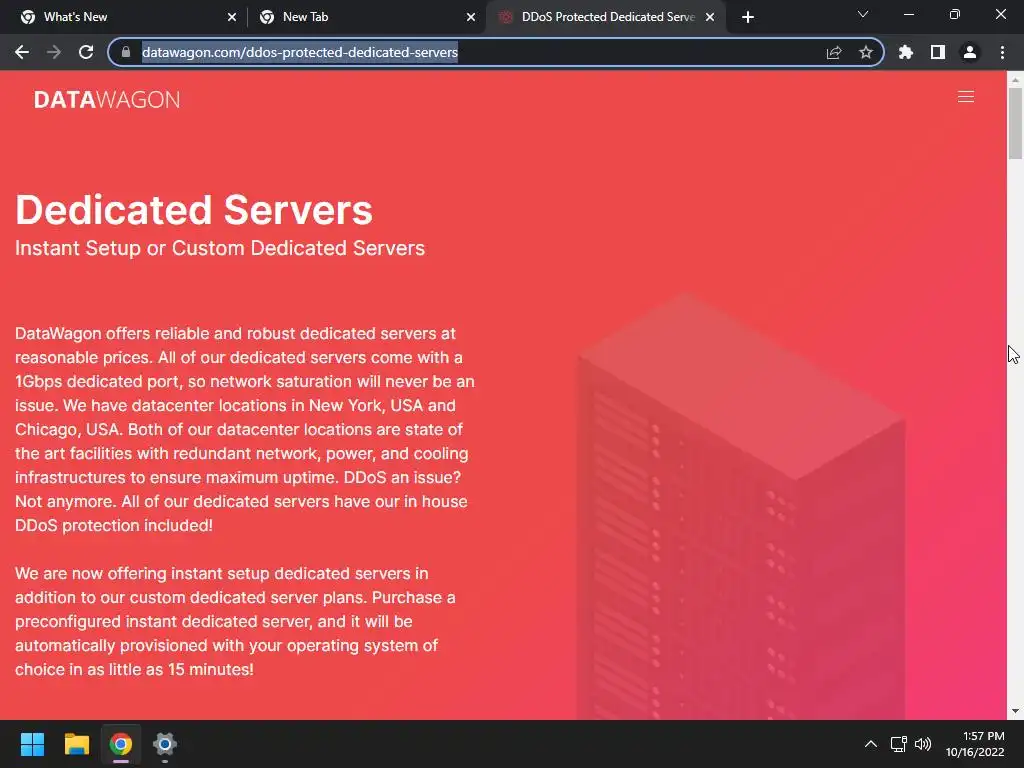Open the Chrome profile menu
The image size is (1024, 768).
coord(970,52)
